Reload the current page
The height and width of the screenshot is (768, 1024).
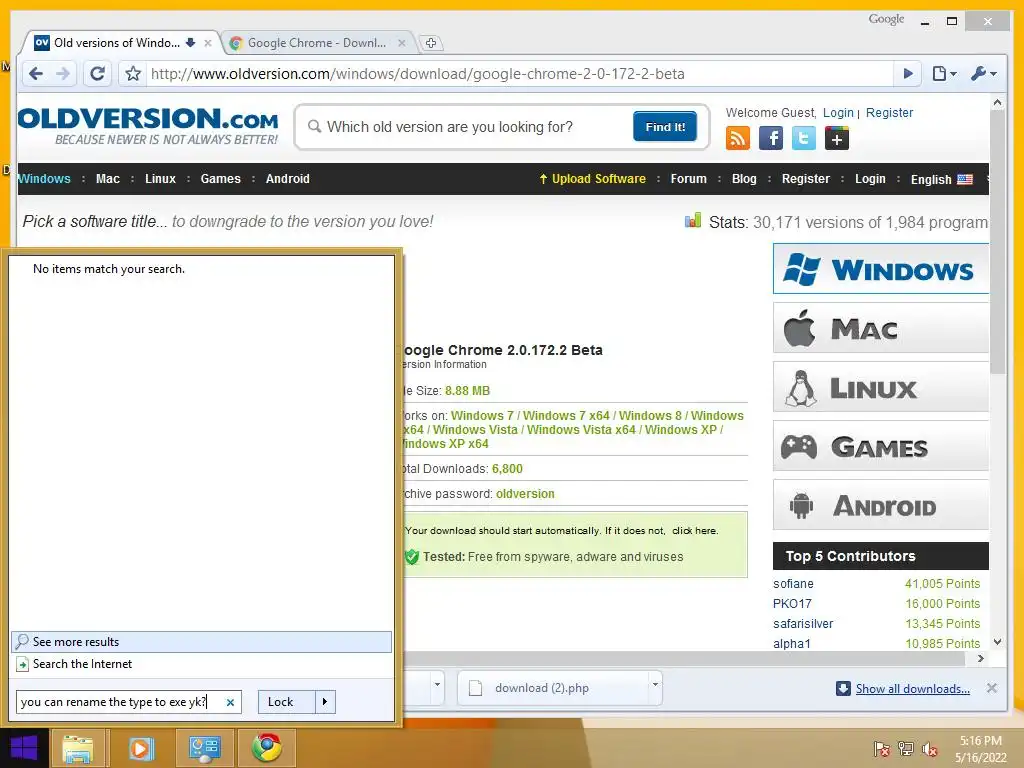97,74
